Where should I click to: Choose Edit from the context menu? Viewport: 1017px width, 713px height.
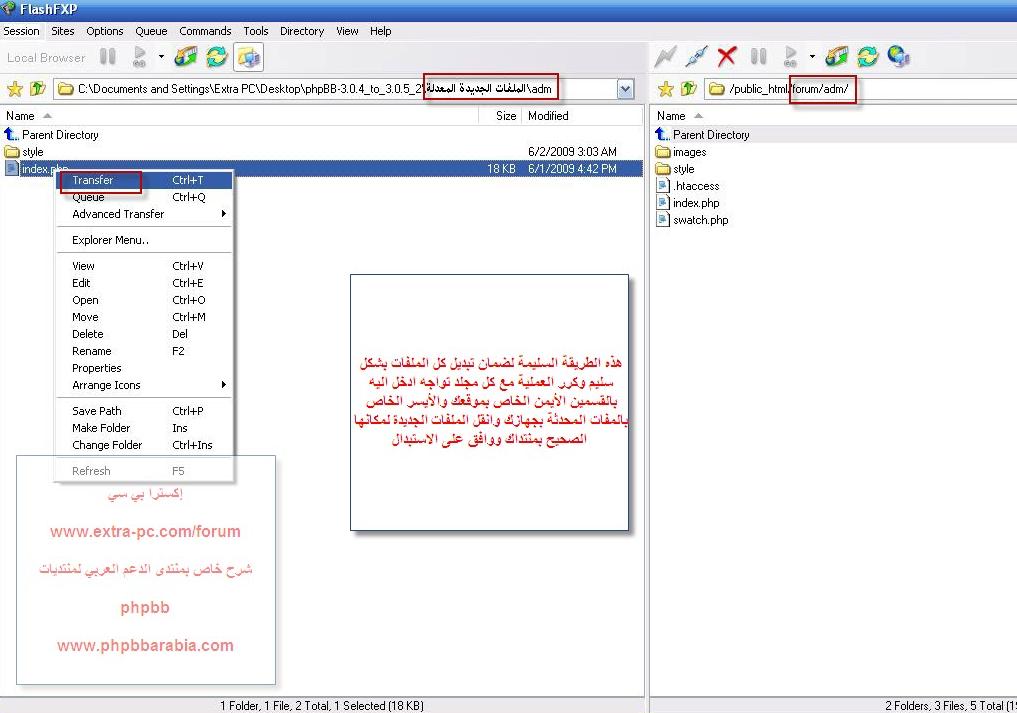click(x=145, y=283)
